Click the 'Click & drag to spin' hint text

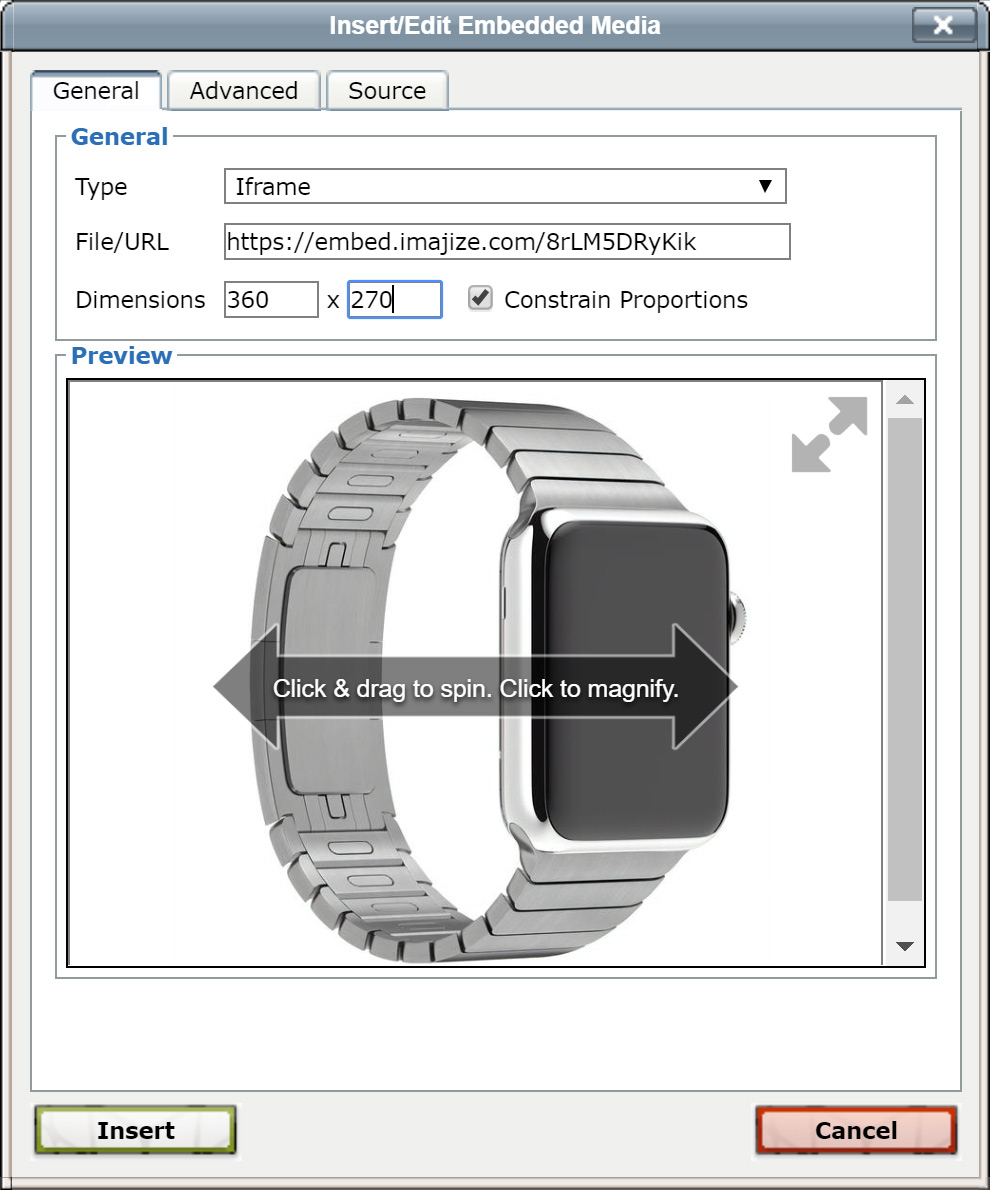(x=476, y=689)
